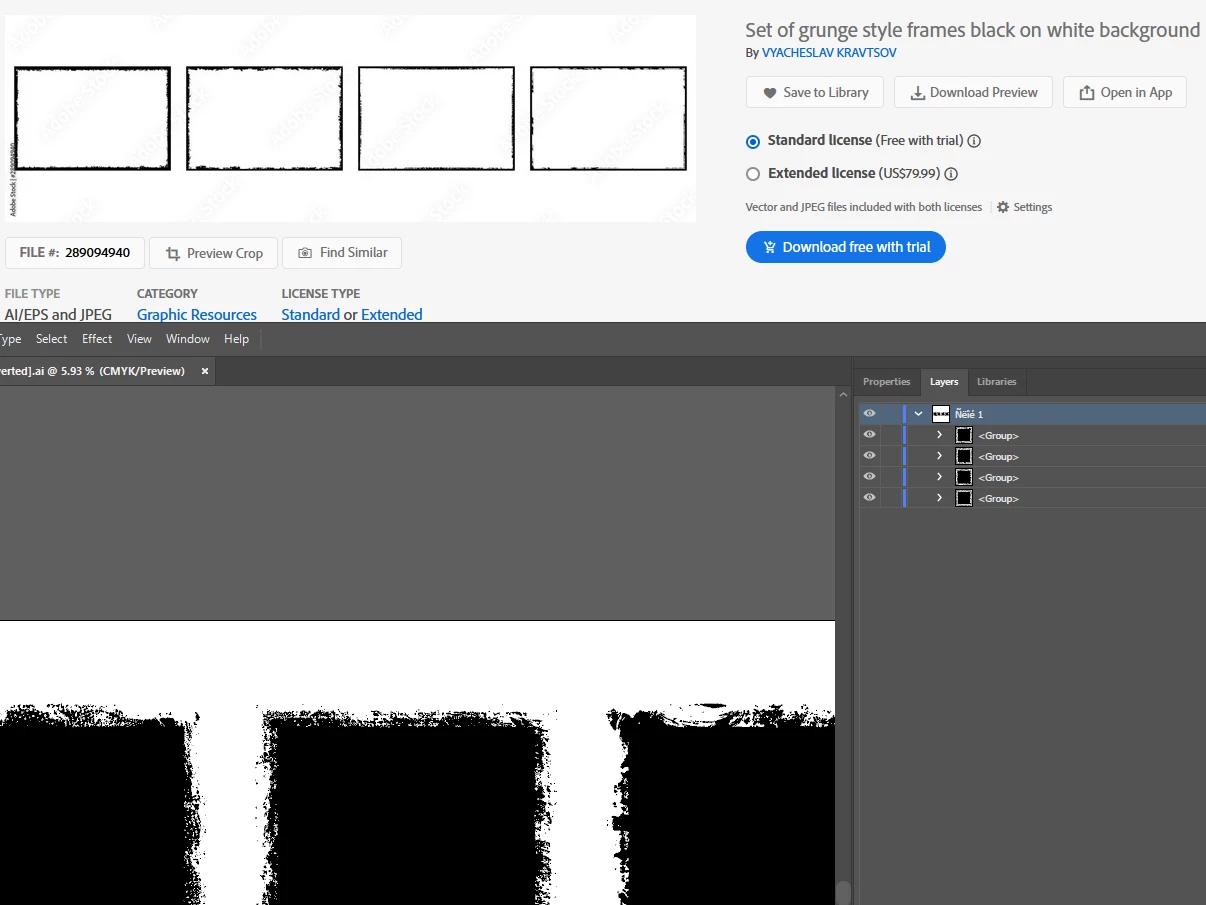Click the FILE # 289094940 box
1206x905 pixels.
coord(75,253)
